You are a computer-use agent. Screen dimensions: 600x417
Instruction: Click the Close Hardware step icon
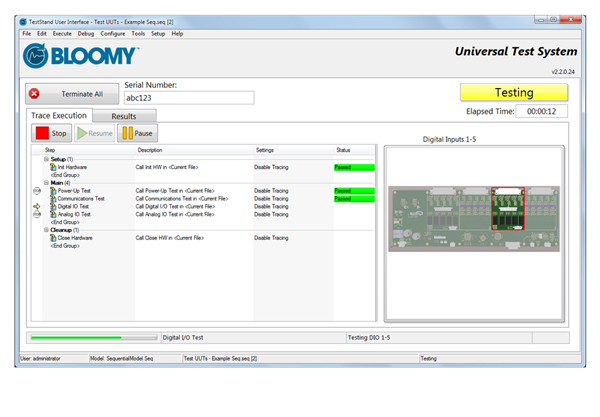click(x=53, y=238)
